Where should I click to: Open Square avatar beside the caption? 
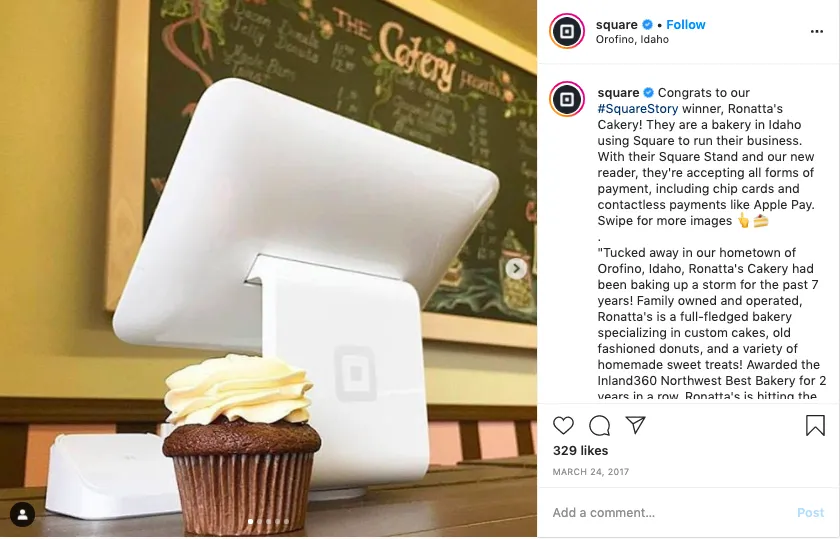tap(567, 99)
